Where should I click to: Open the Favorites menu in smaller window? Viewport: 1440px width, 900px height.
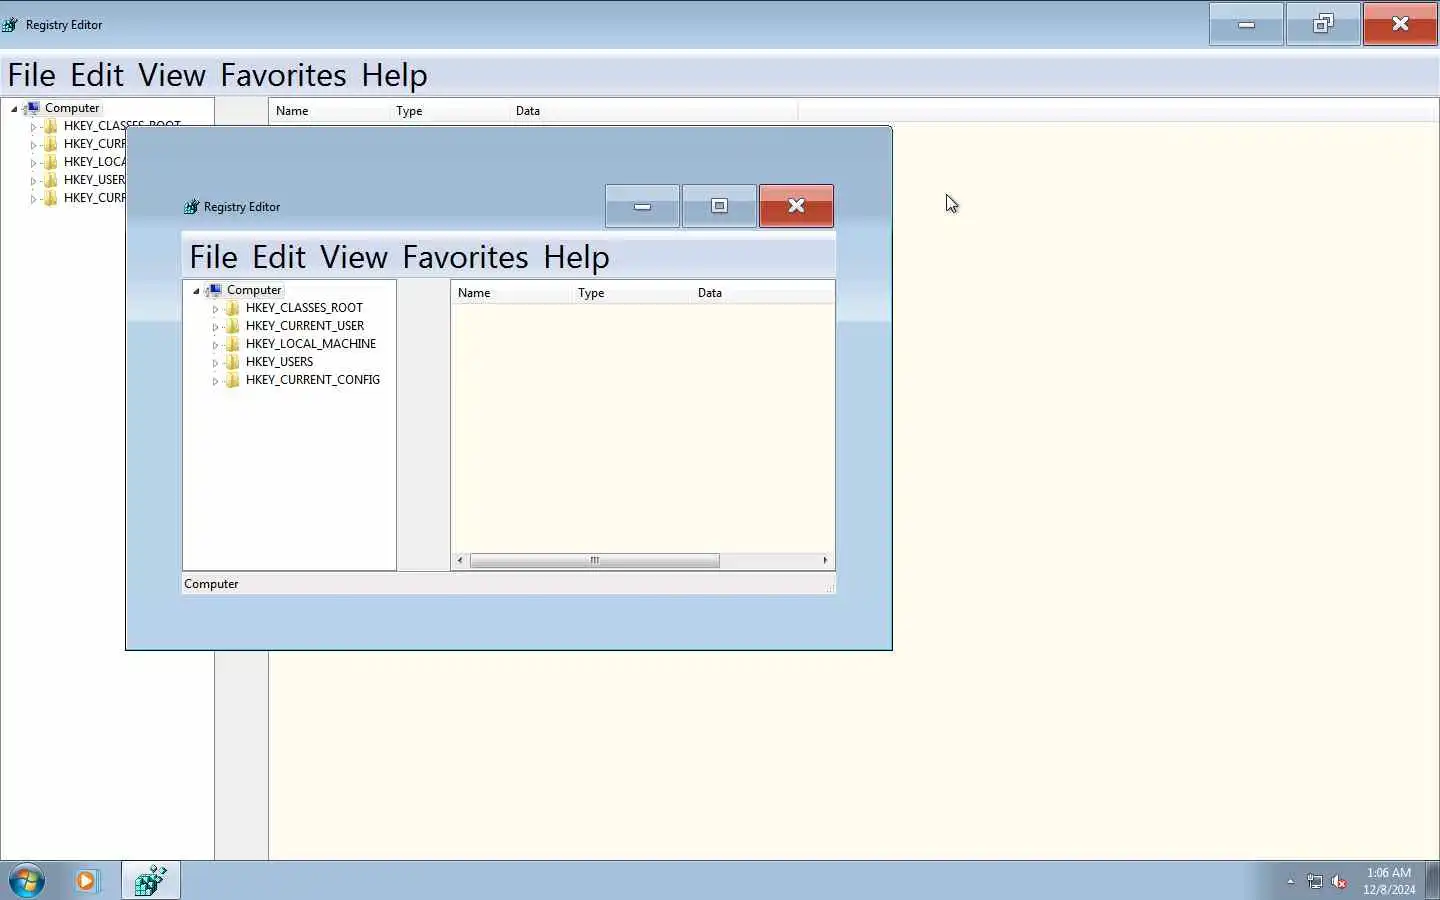(x=465, y=258)
